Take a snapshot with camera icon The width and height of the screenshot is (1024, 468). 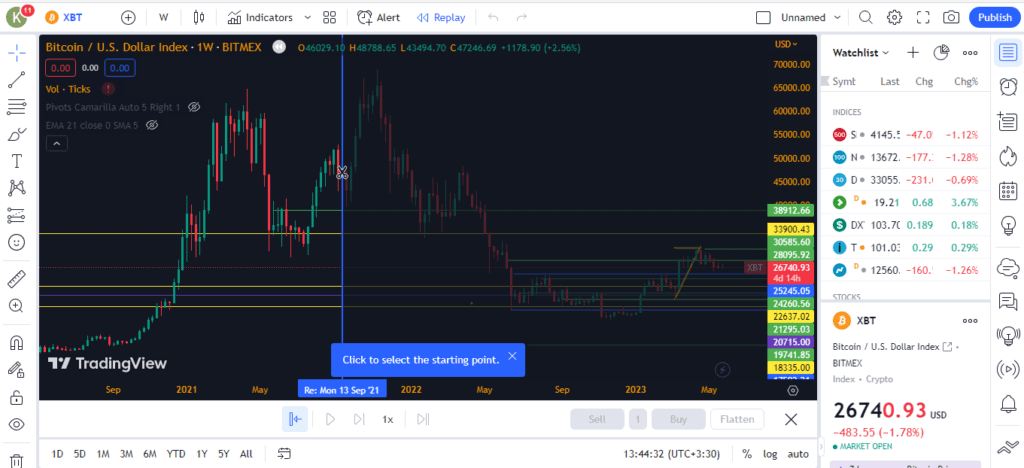pyautogui.click(x=951, y=17)
